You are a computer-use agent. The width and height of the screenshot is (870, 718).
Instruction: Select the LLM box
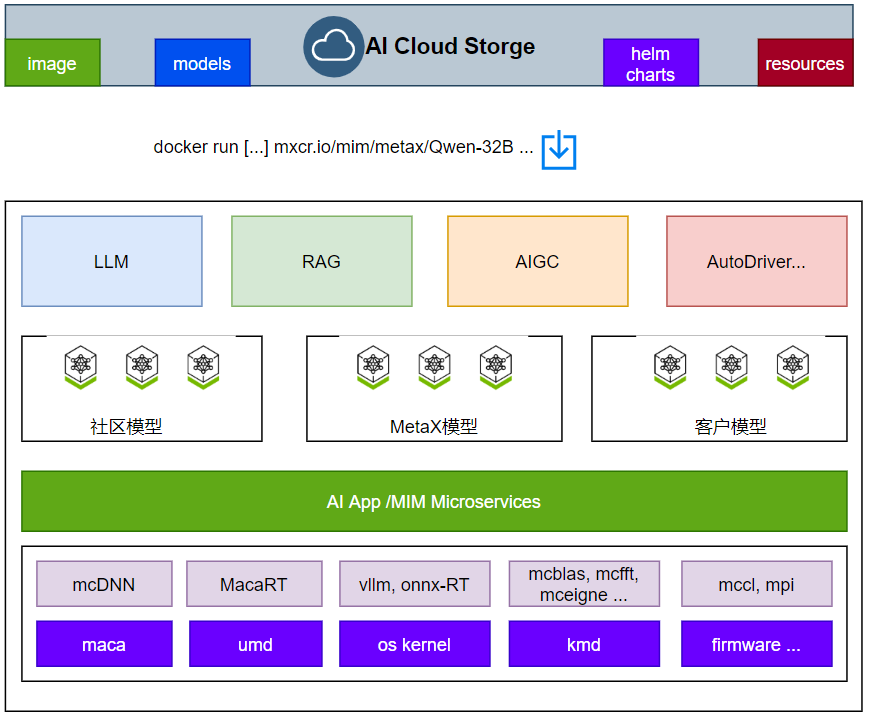112,261
